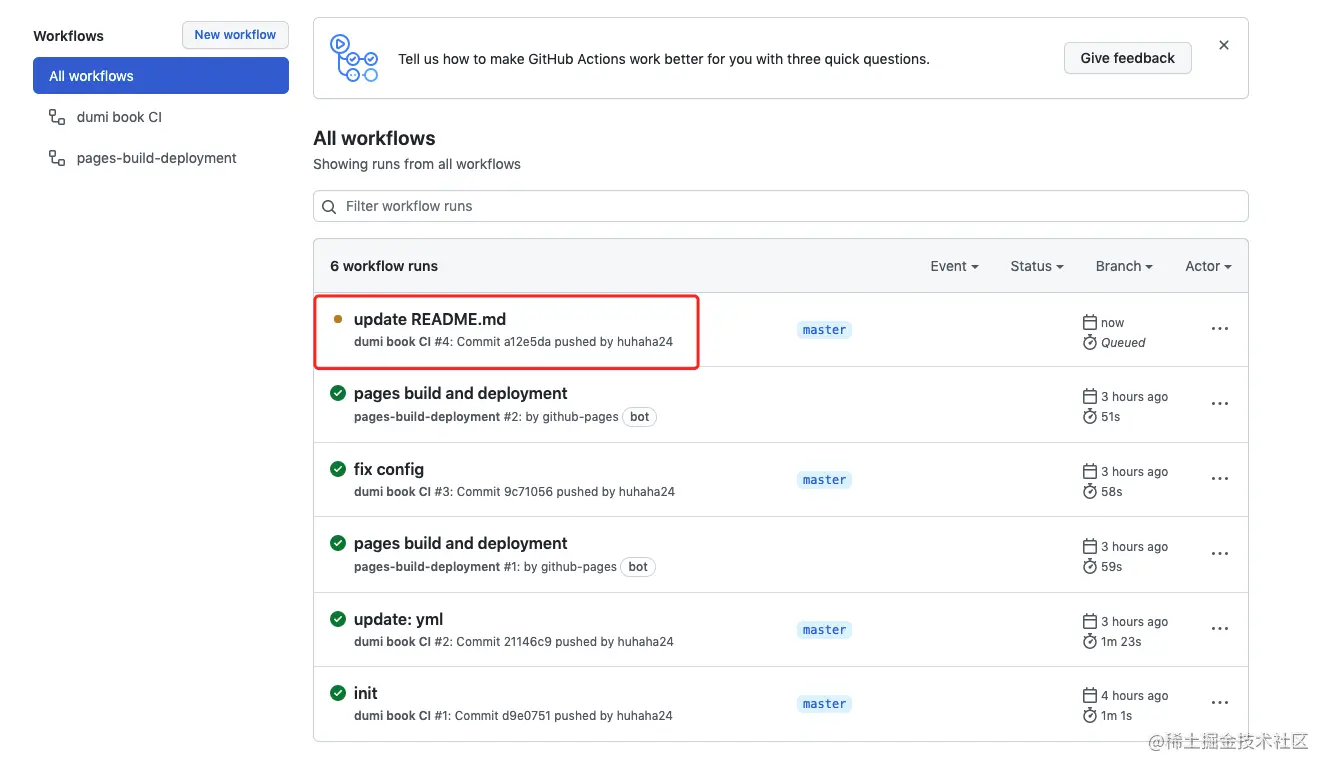Screen dimensions: 1330x773
Task: Expand the Status filter dropdown
Action: pos(1036,266)
